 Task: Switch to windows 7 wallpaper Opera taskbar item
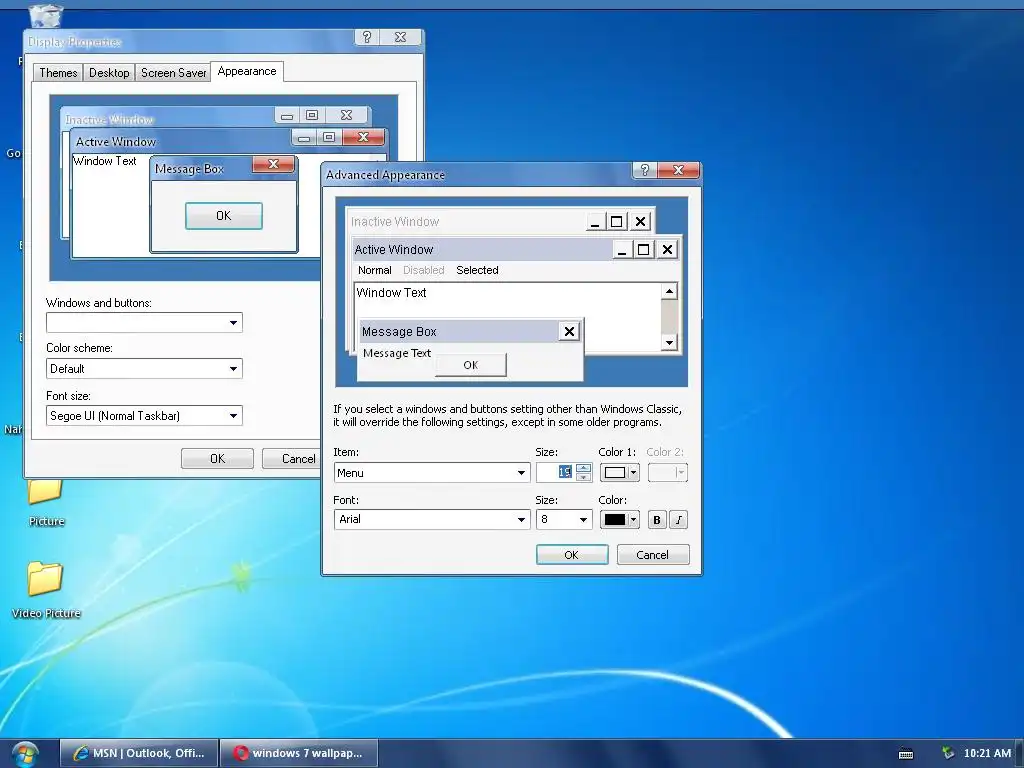(299, 753)
